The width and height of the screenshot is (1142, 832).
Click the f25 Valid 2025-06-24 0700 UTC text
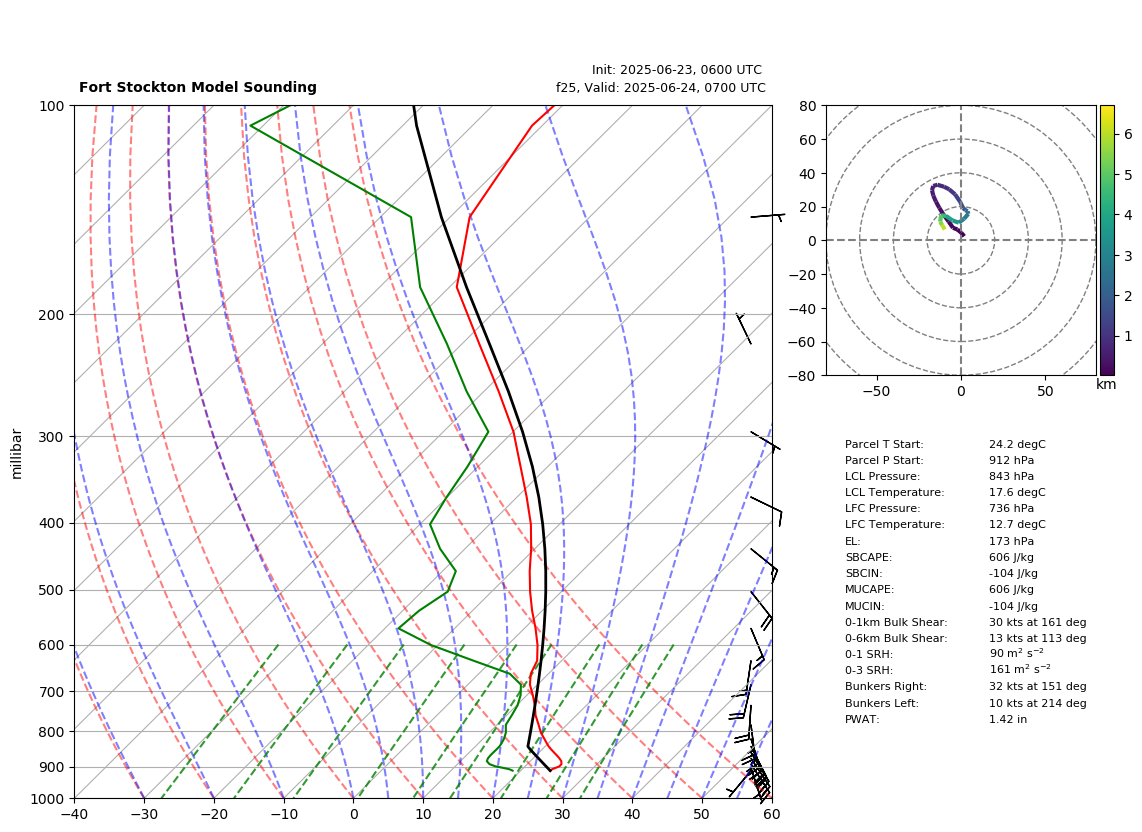[661, 88]
